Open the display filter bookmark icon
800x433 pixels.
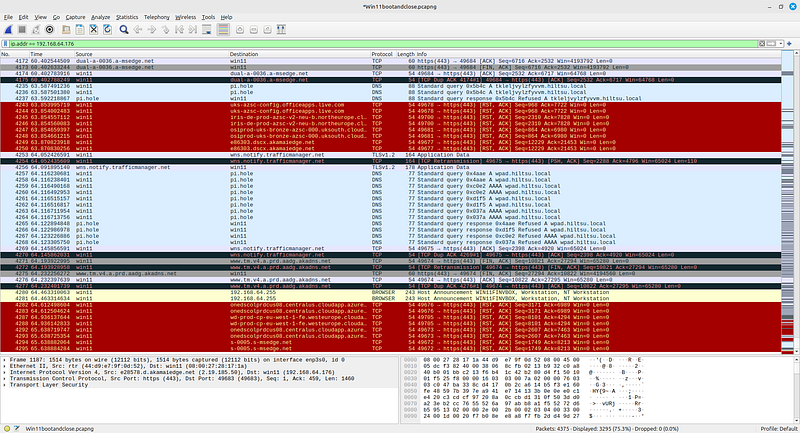tap(6, 44)
